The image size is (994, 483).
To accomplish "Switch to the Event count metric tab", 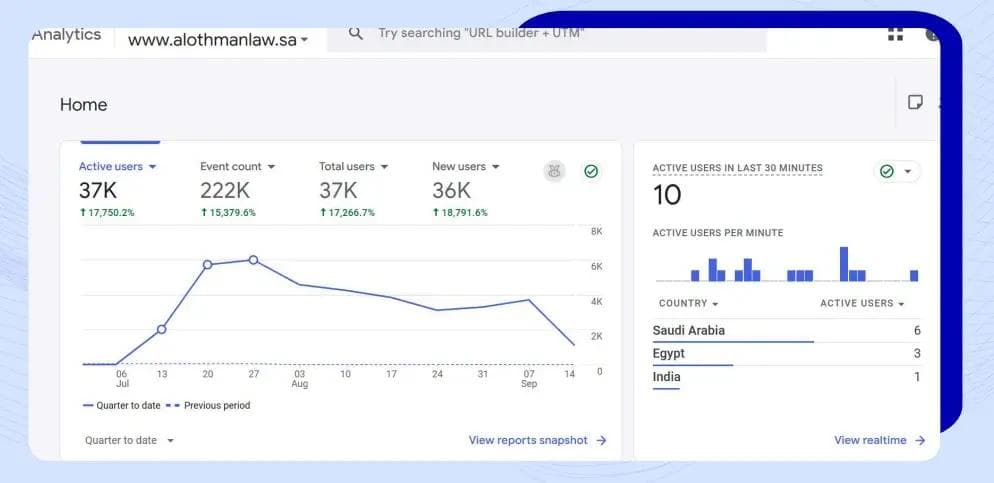I will tap(236, 167).
